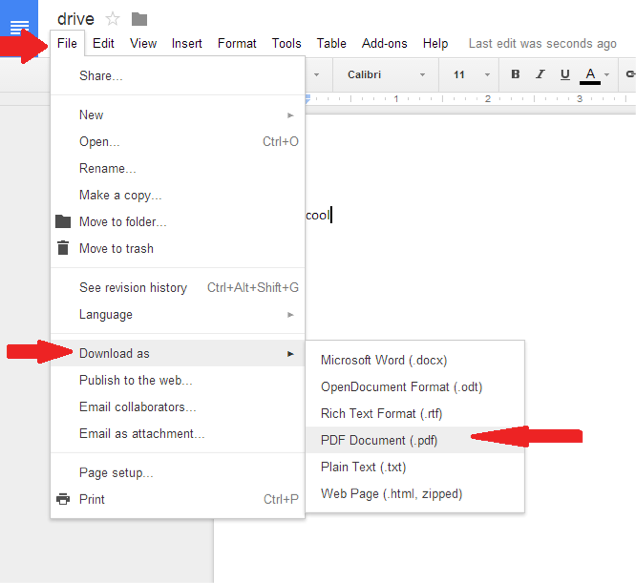The image size is (636, 583).
Task: Open the Format menu
Action: click(237, 43)
